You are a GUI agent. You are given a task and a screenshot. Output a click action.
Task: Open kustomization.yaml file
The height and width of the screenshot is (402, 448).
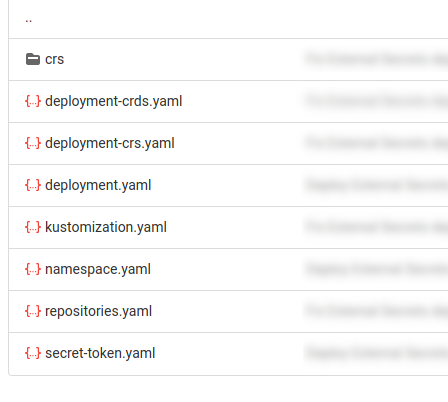click(x=106, y=227)
